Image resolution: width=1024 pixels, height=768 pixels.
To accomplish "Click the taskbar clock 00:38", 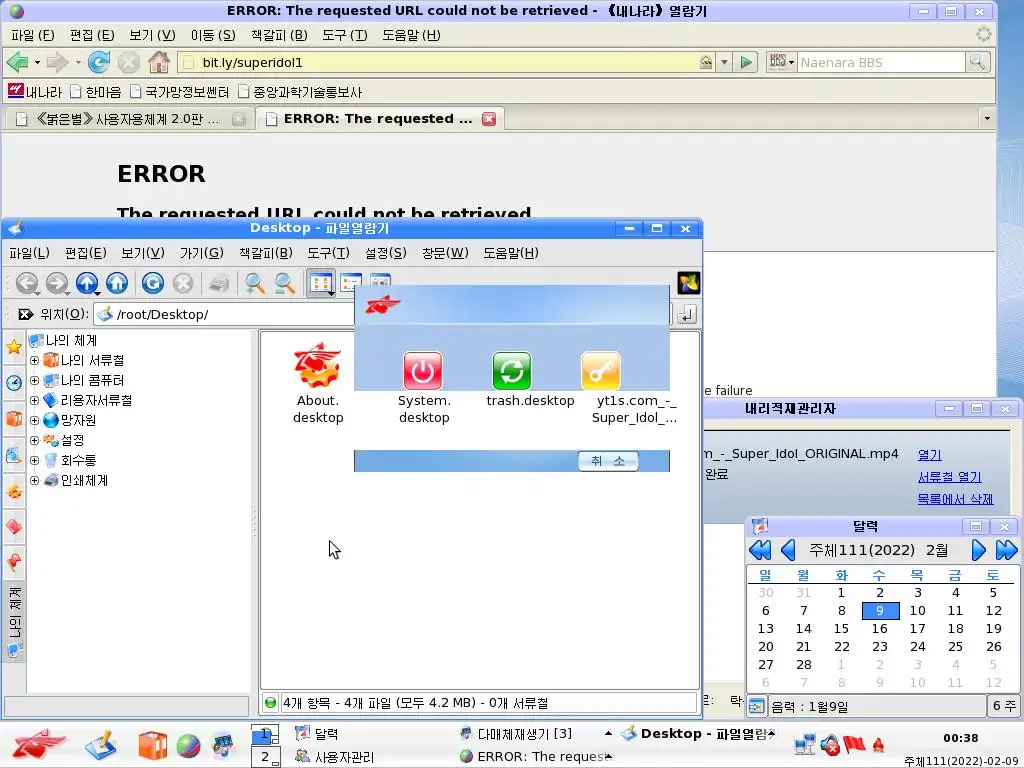I will point(961,739).
